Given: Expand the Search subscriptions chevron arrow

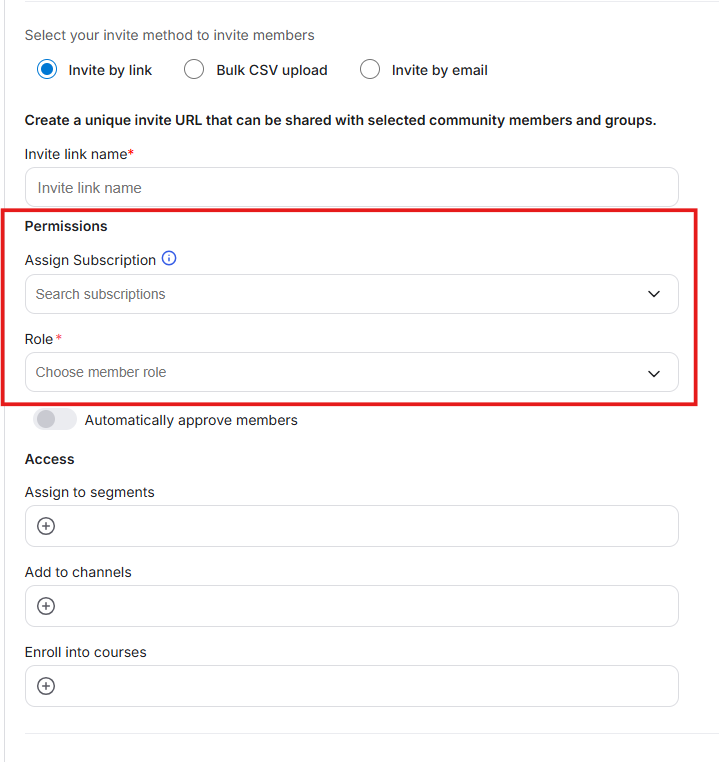Looking at the screenshot, I should tap(654, 294).
